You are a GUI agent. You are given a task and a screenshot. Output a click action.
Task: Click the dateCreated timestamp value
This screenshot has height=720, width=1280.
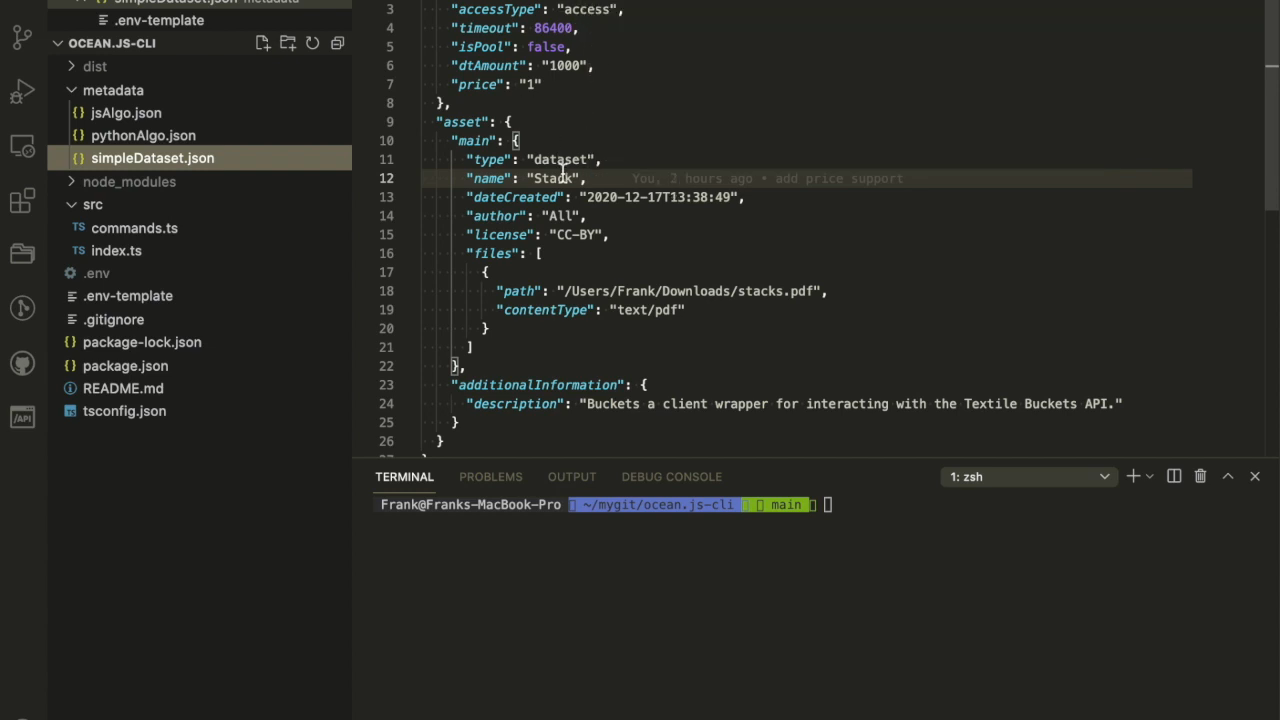click(x=658, y=197)
